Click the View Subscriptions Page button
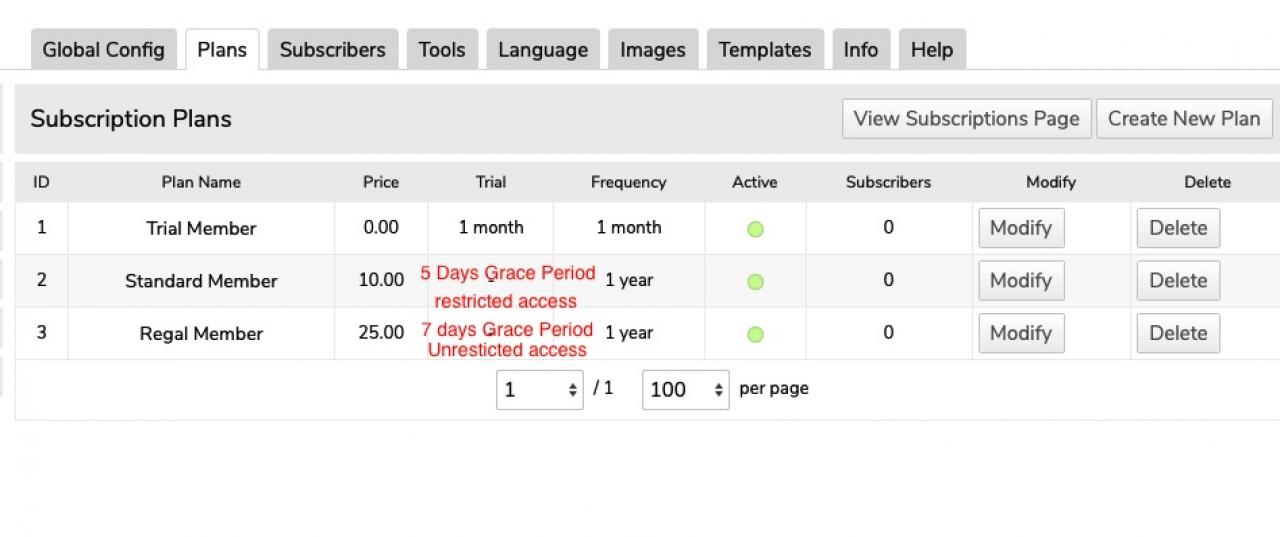Screen dimensions: 1280x537 [x=966, y=119]
